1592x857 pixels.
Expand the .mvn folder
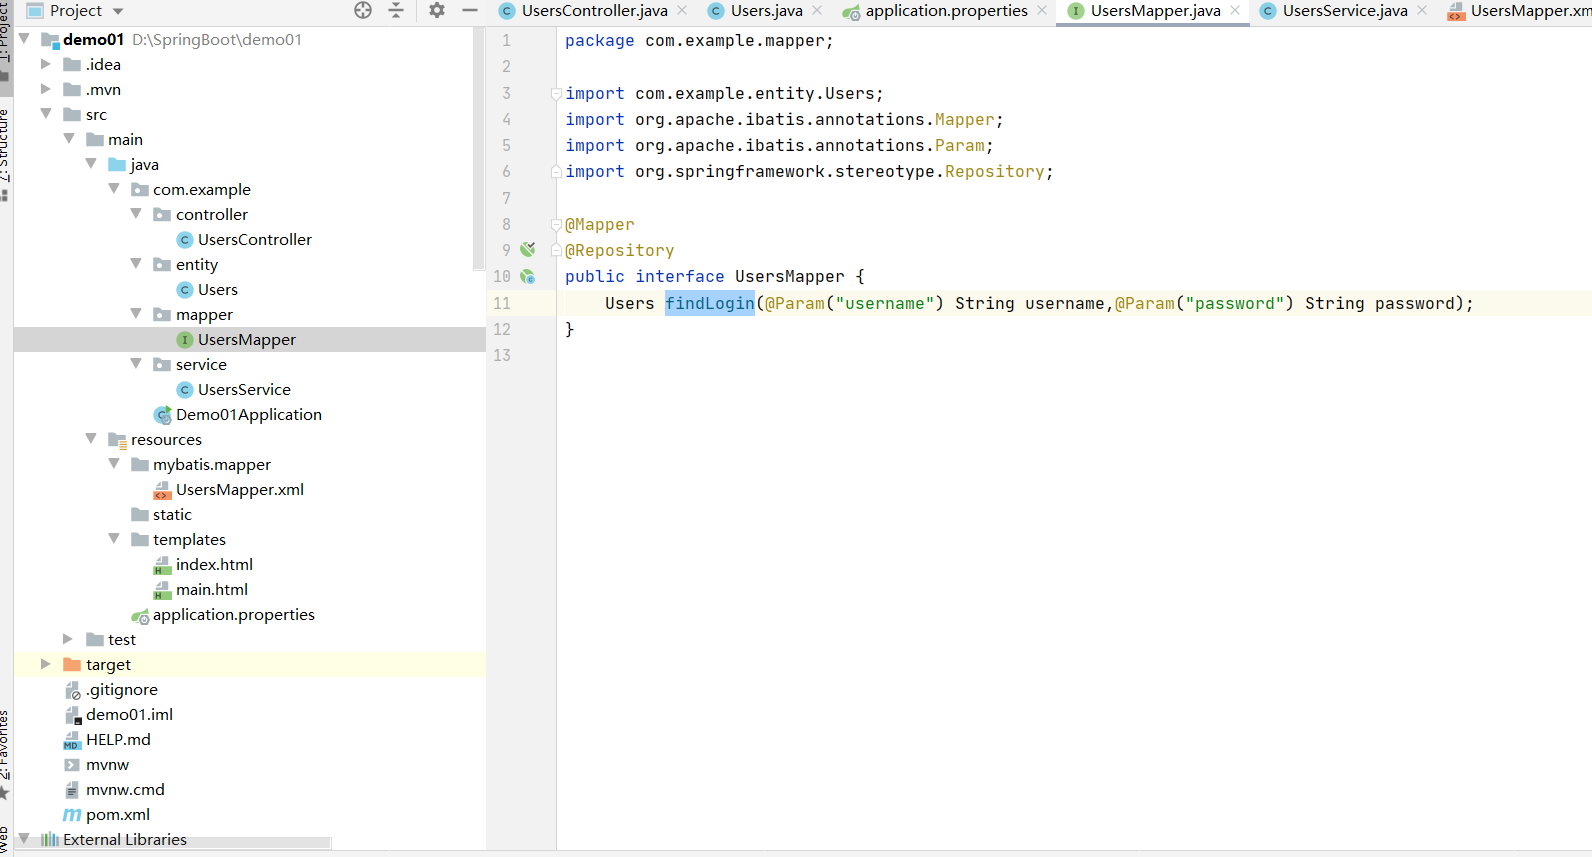click(45, 89)
